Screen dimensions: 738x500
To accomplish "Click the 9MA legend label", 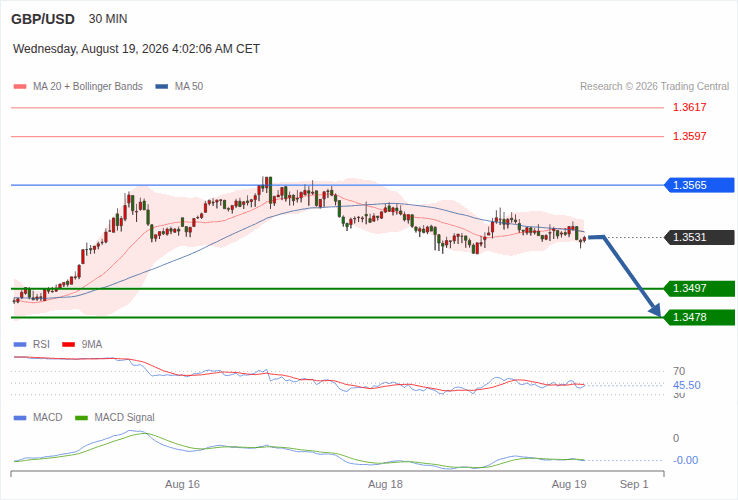I will (92, 345).
